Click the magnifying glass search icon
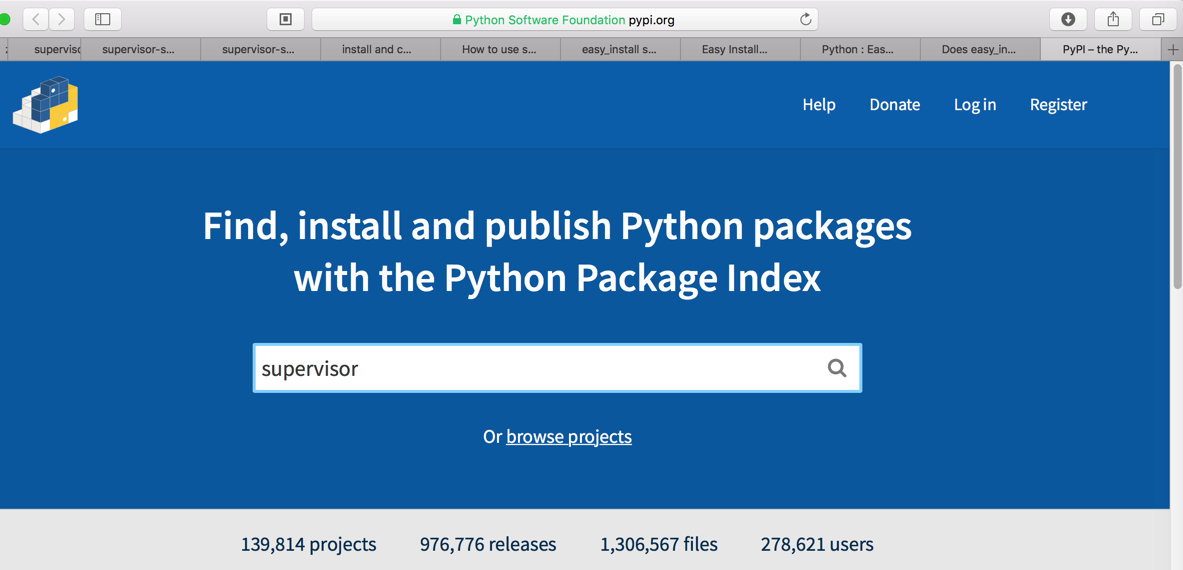 (x=837, y=368)
